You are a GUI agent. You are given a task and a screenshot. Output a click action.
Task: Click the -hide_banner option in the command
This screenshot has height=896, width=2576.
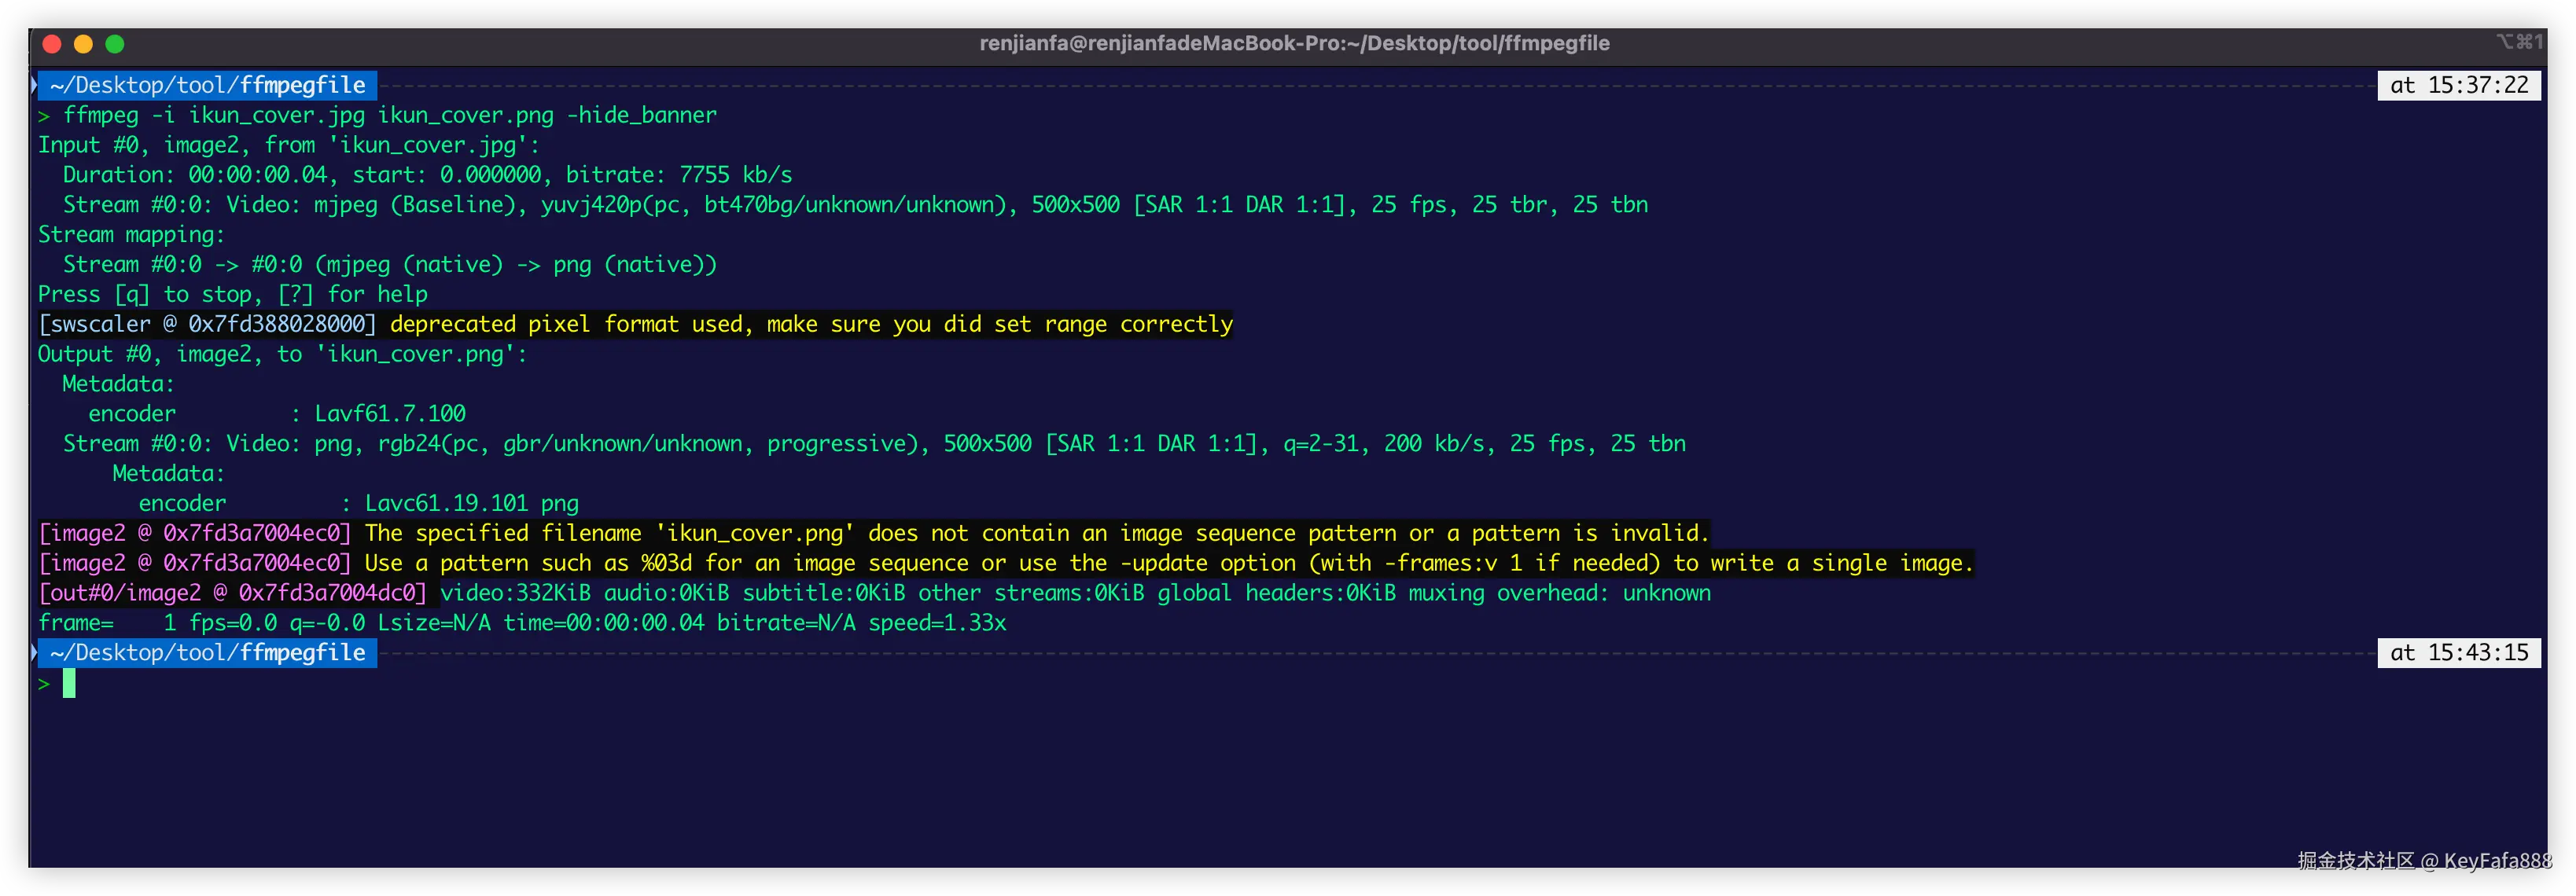click(x=641, y=115)
